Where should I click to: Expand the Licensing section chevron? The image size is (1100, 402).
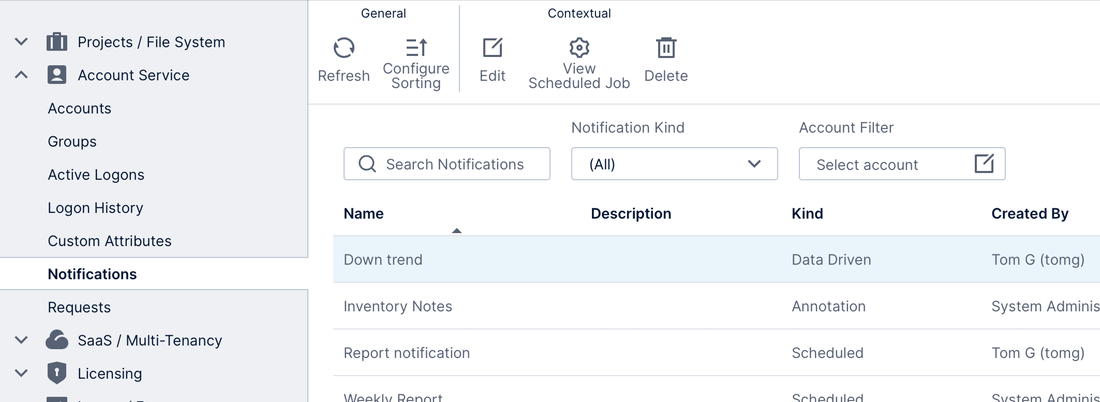[x=21, y=373]
